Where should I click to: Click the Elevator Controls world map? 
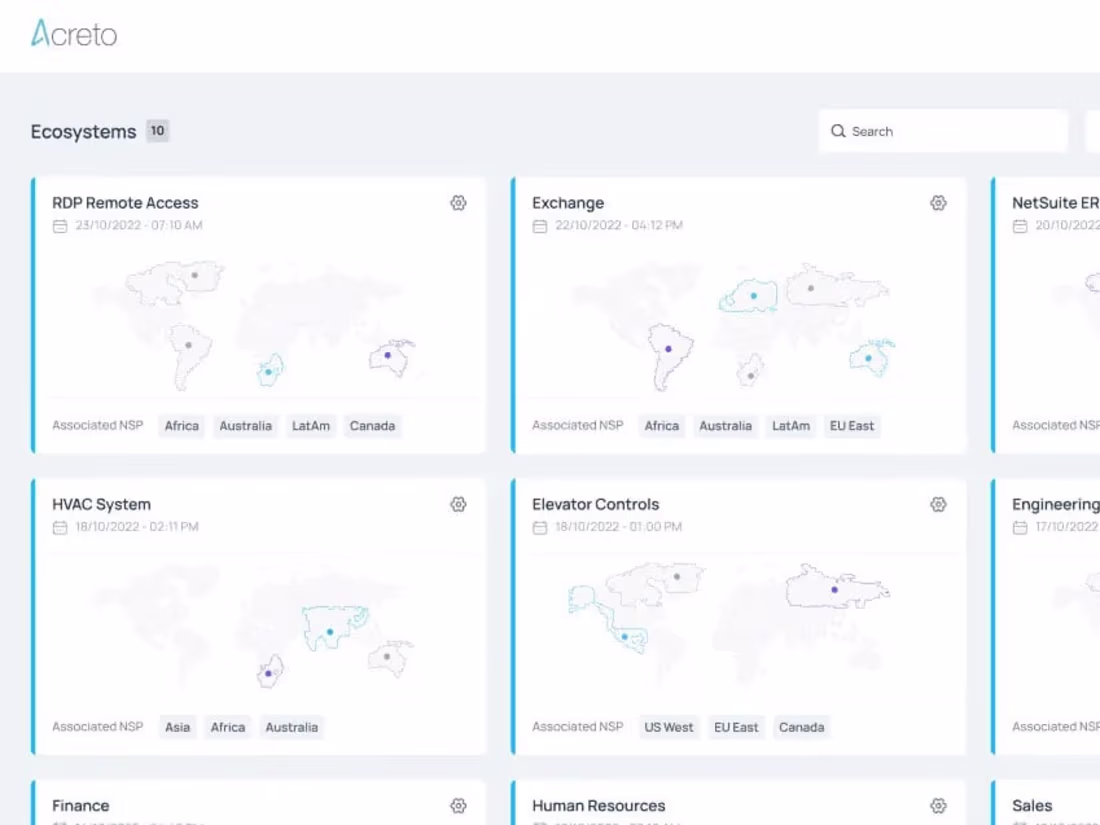click(x=730, y=624)
